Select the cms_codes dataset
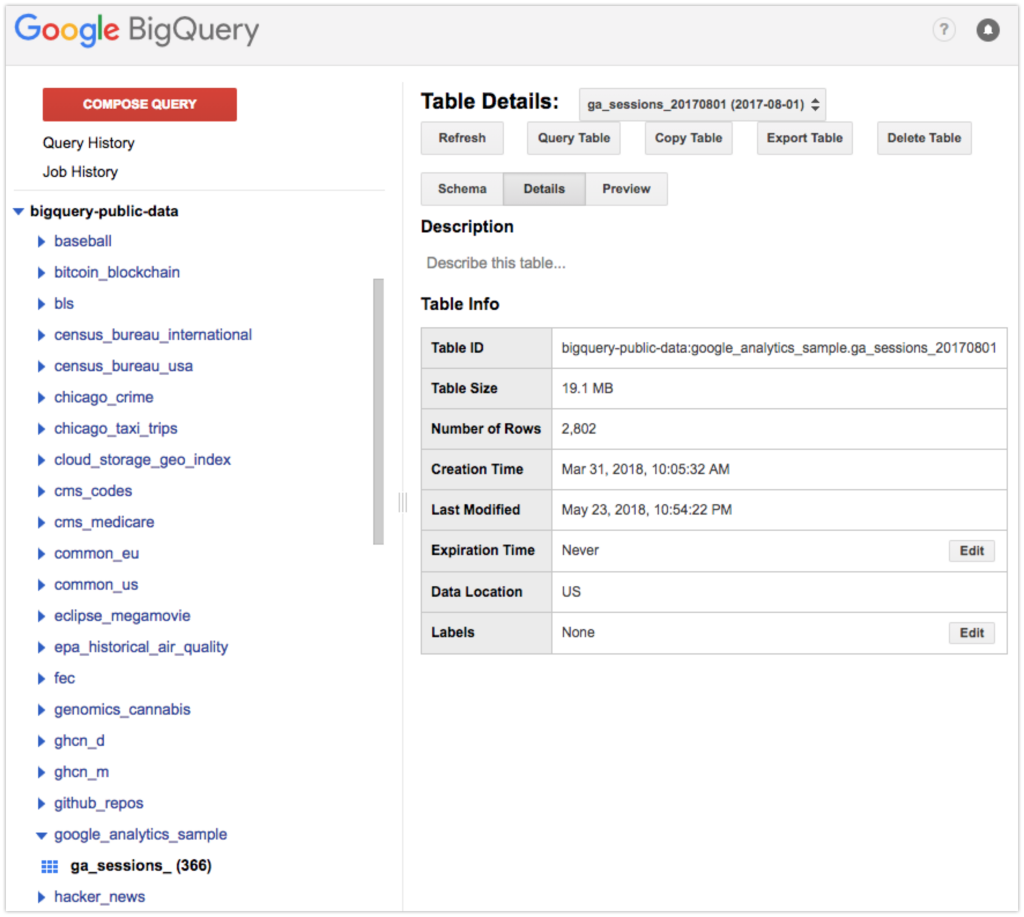The height and width of the screenshot is (917, 1024). point(93,491)
